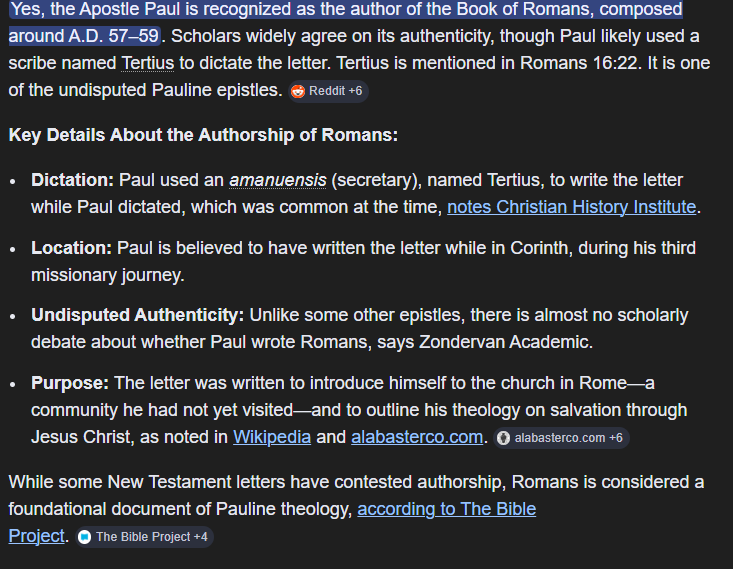The height and width of the screenshot is (569, 733).
Task: Select the italic "amanuensis" term
Action: coord(277,180)
